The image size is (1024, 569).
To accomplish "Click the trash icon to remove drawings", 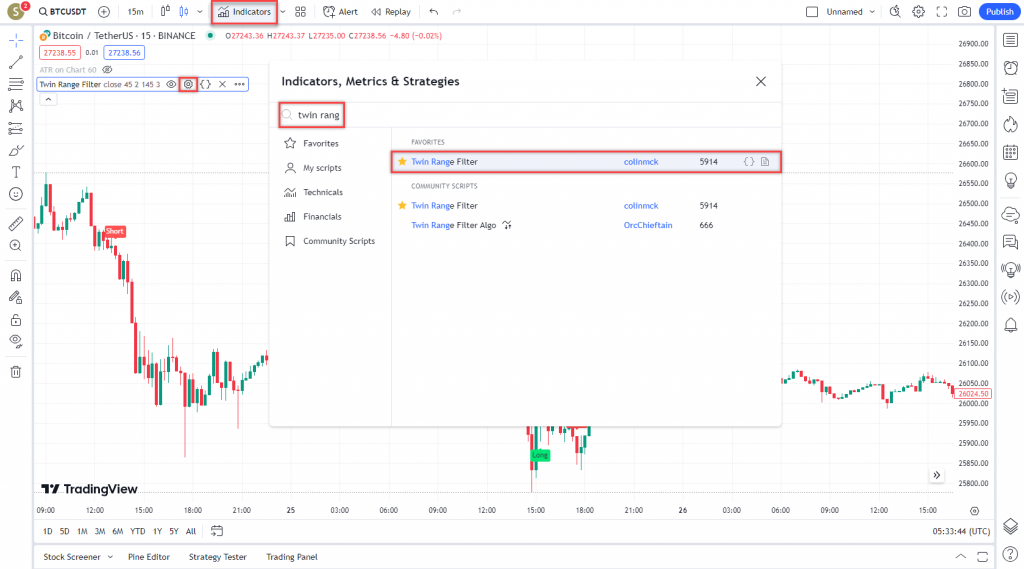I will click(15, 372).
